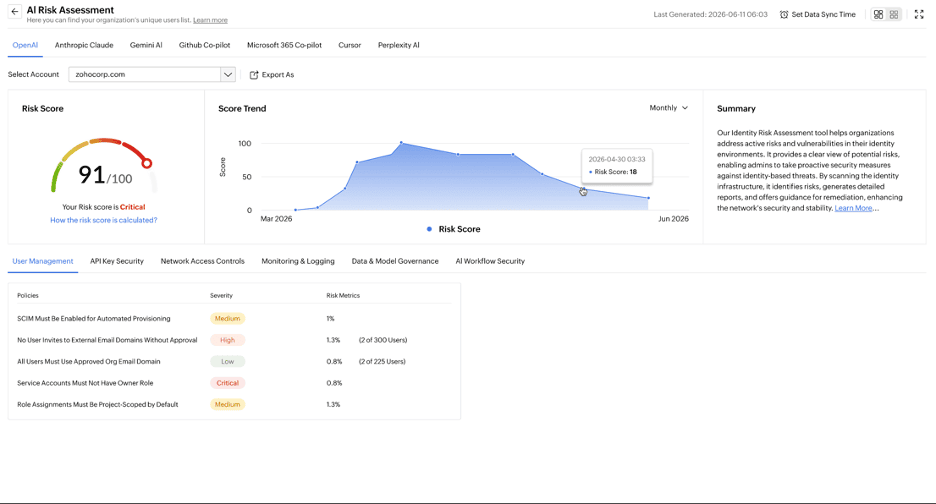Click the Policies column header
This screenshot has height=504, width=936.
27,296
